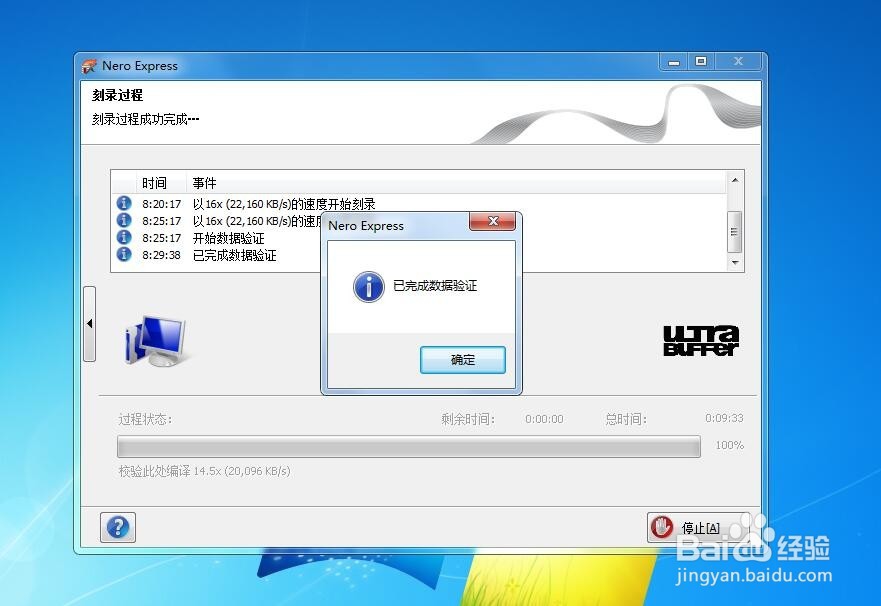This screenshot has width=881, height=606.
Task: Click the Ultra Buffer logo
Action: tap(701, 340)
